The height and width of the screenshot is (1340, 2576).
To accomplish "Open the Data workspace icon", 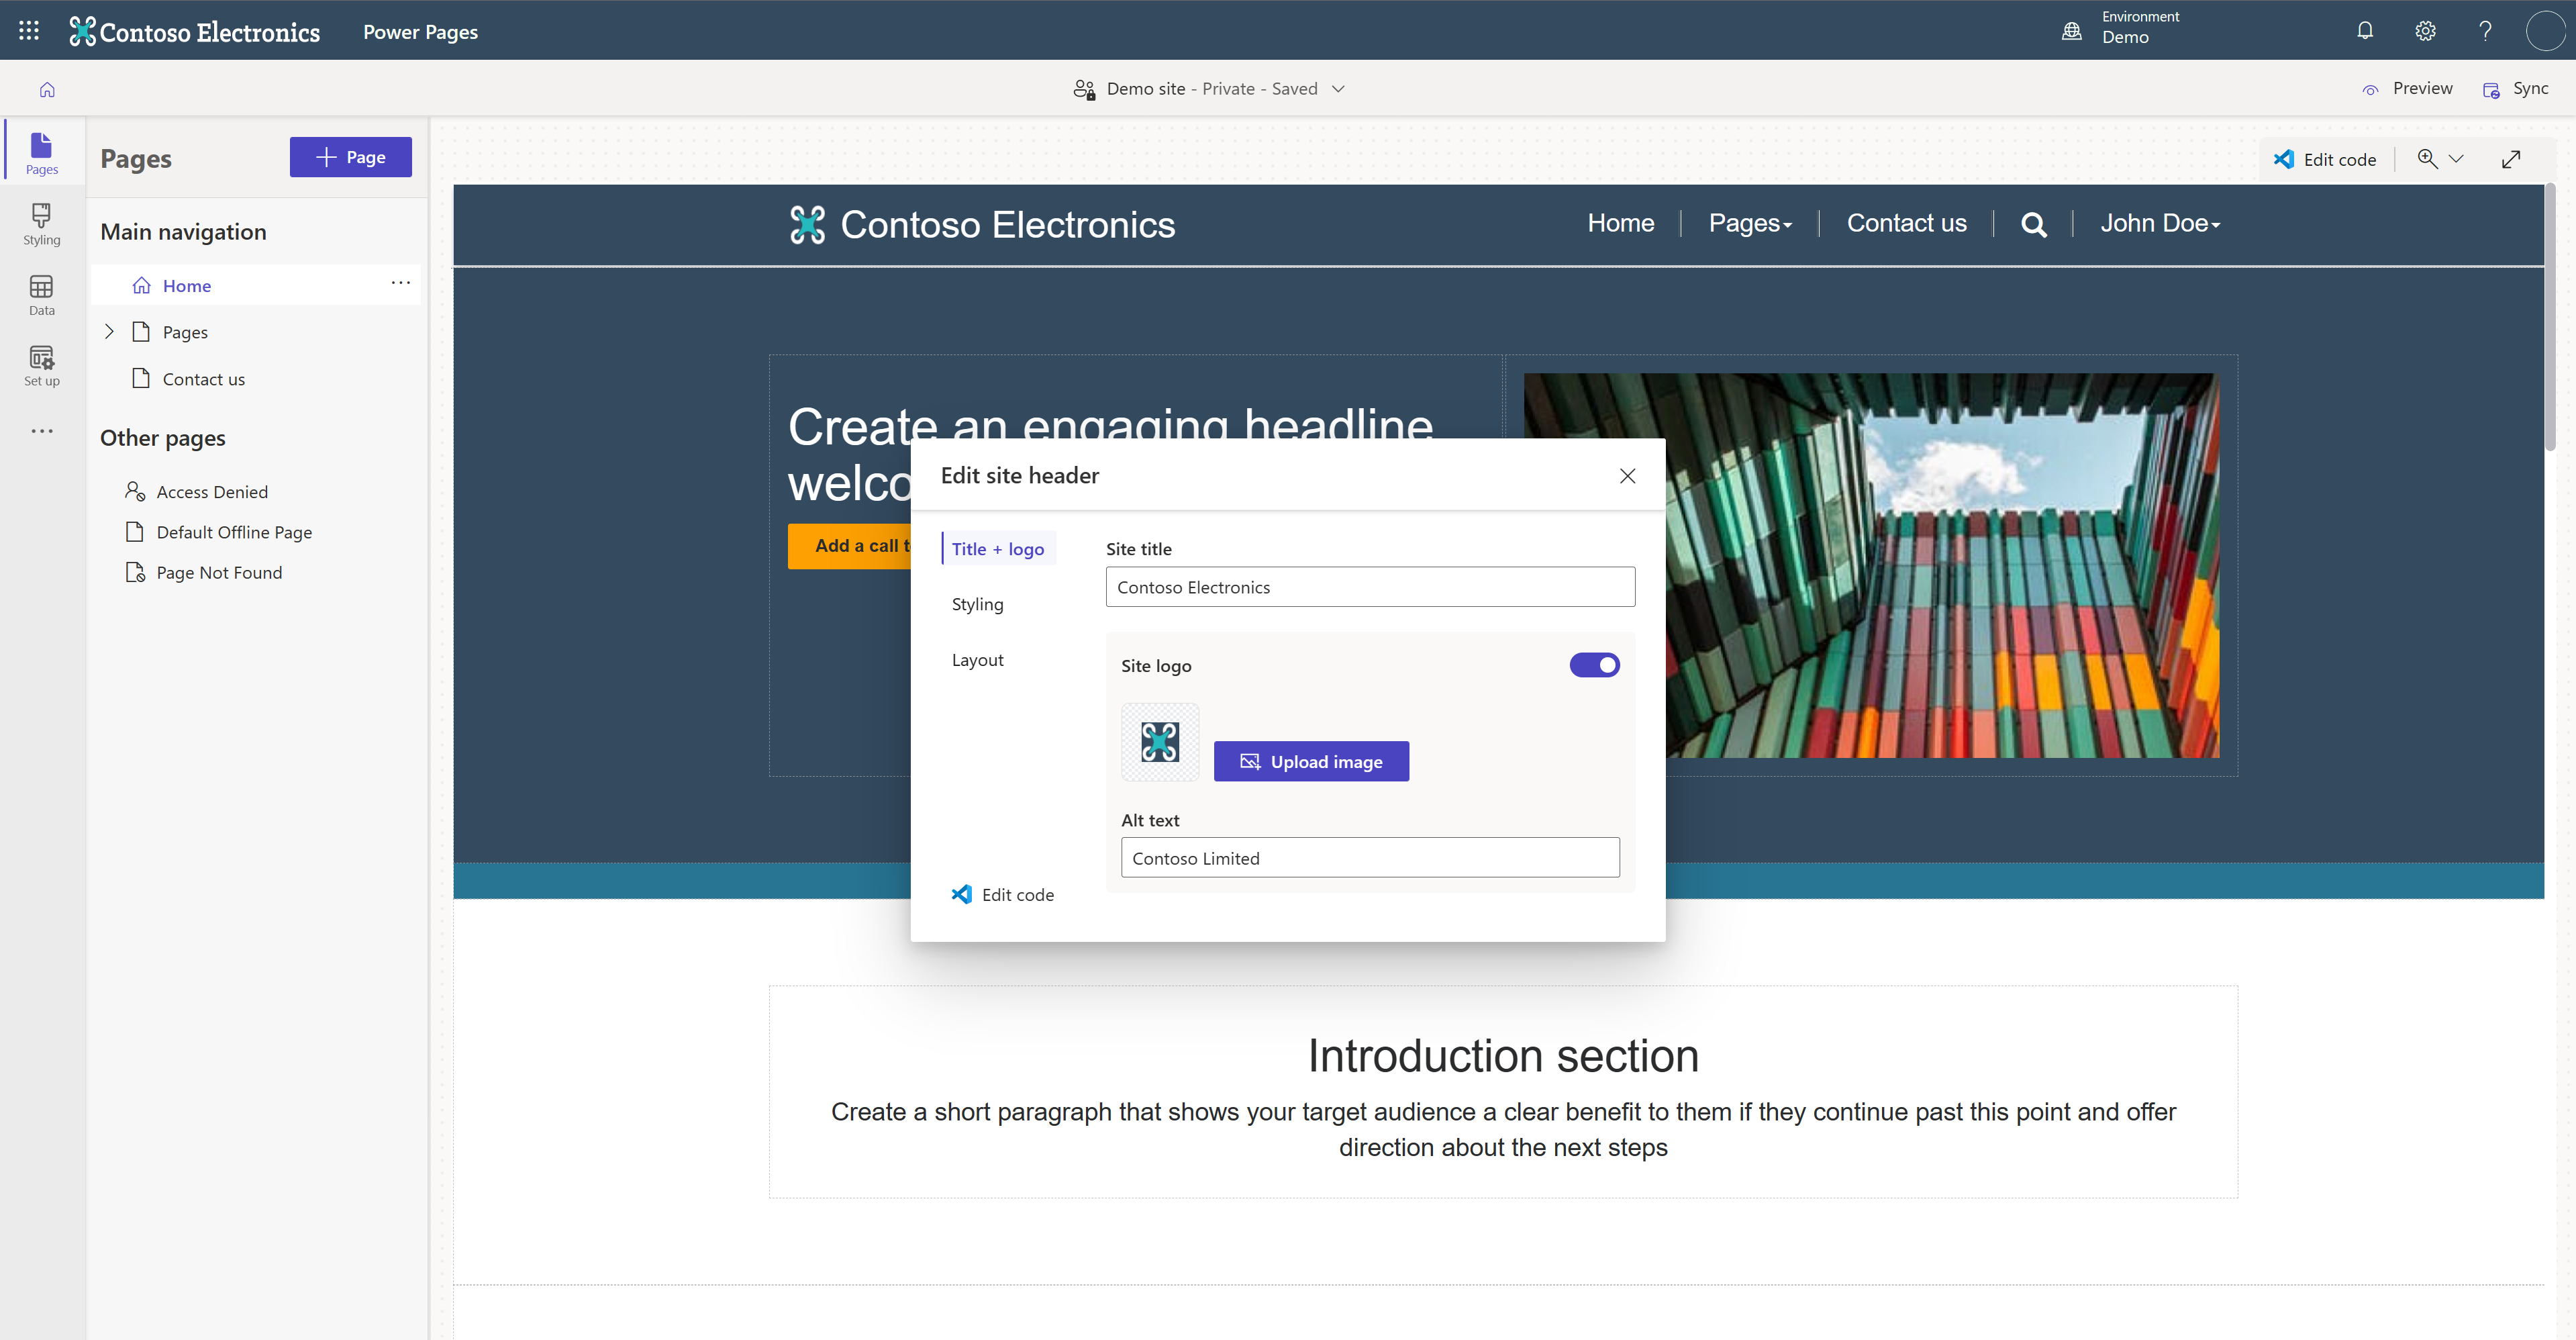I will 41,294.
